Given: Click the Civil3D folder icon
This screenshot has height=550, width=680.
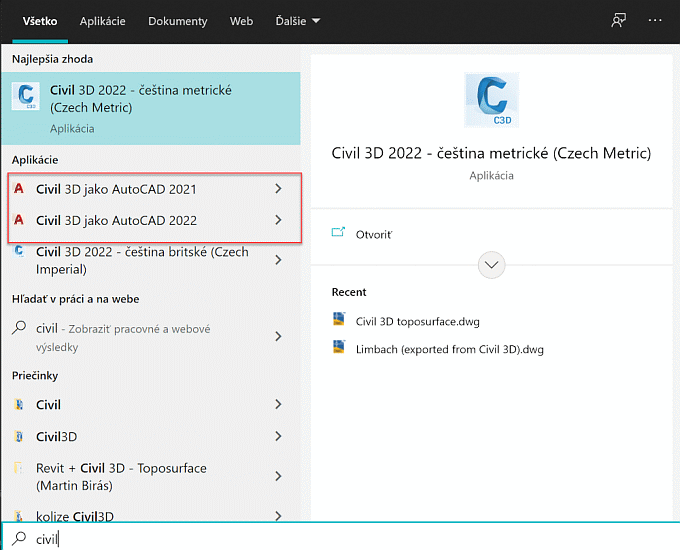Looking at the screenshot, I should point(19,436).
